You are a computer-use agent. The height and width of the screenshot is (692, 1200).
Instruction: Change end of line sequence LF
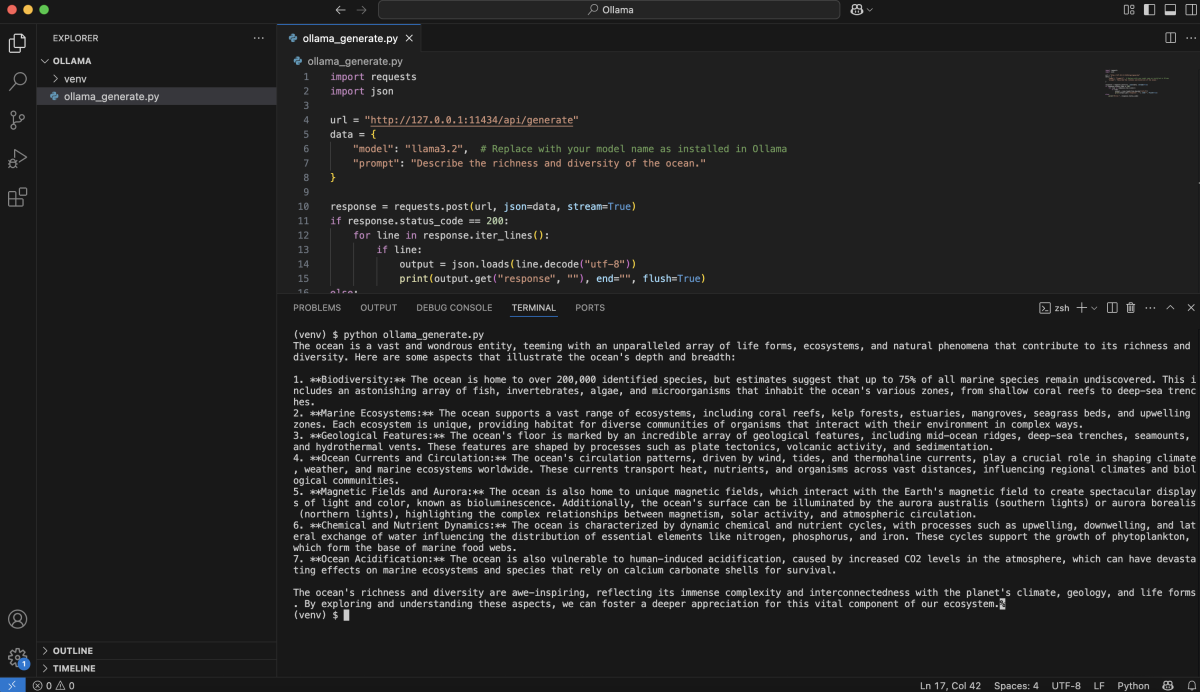[1099, 685]
